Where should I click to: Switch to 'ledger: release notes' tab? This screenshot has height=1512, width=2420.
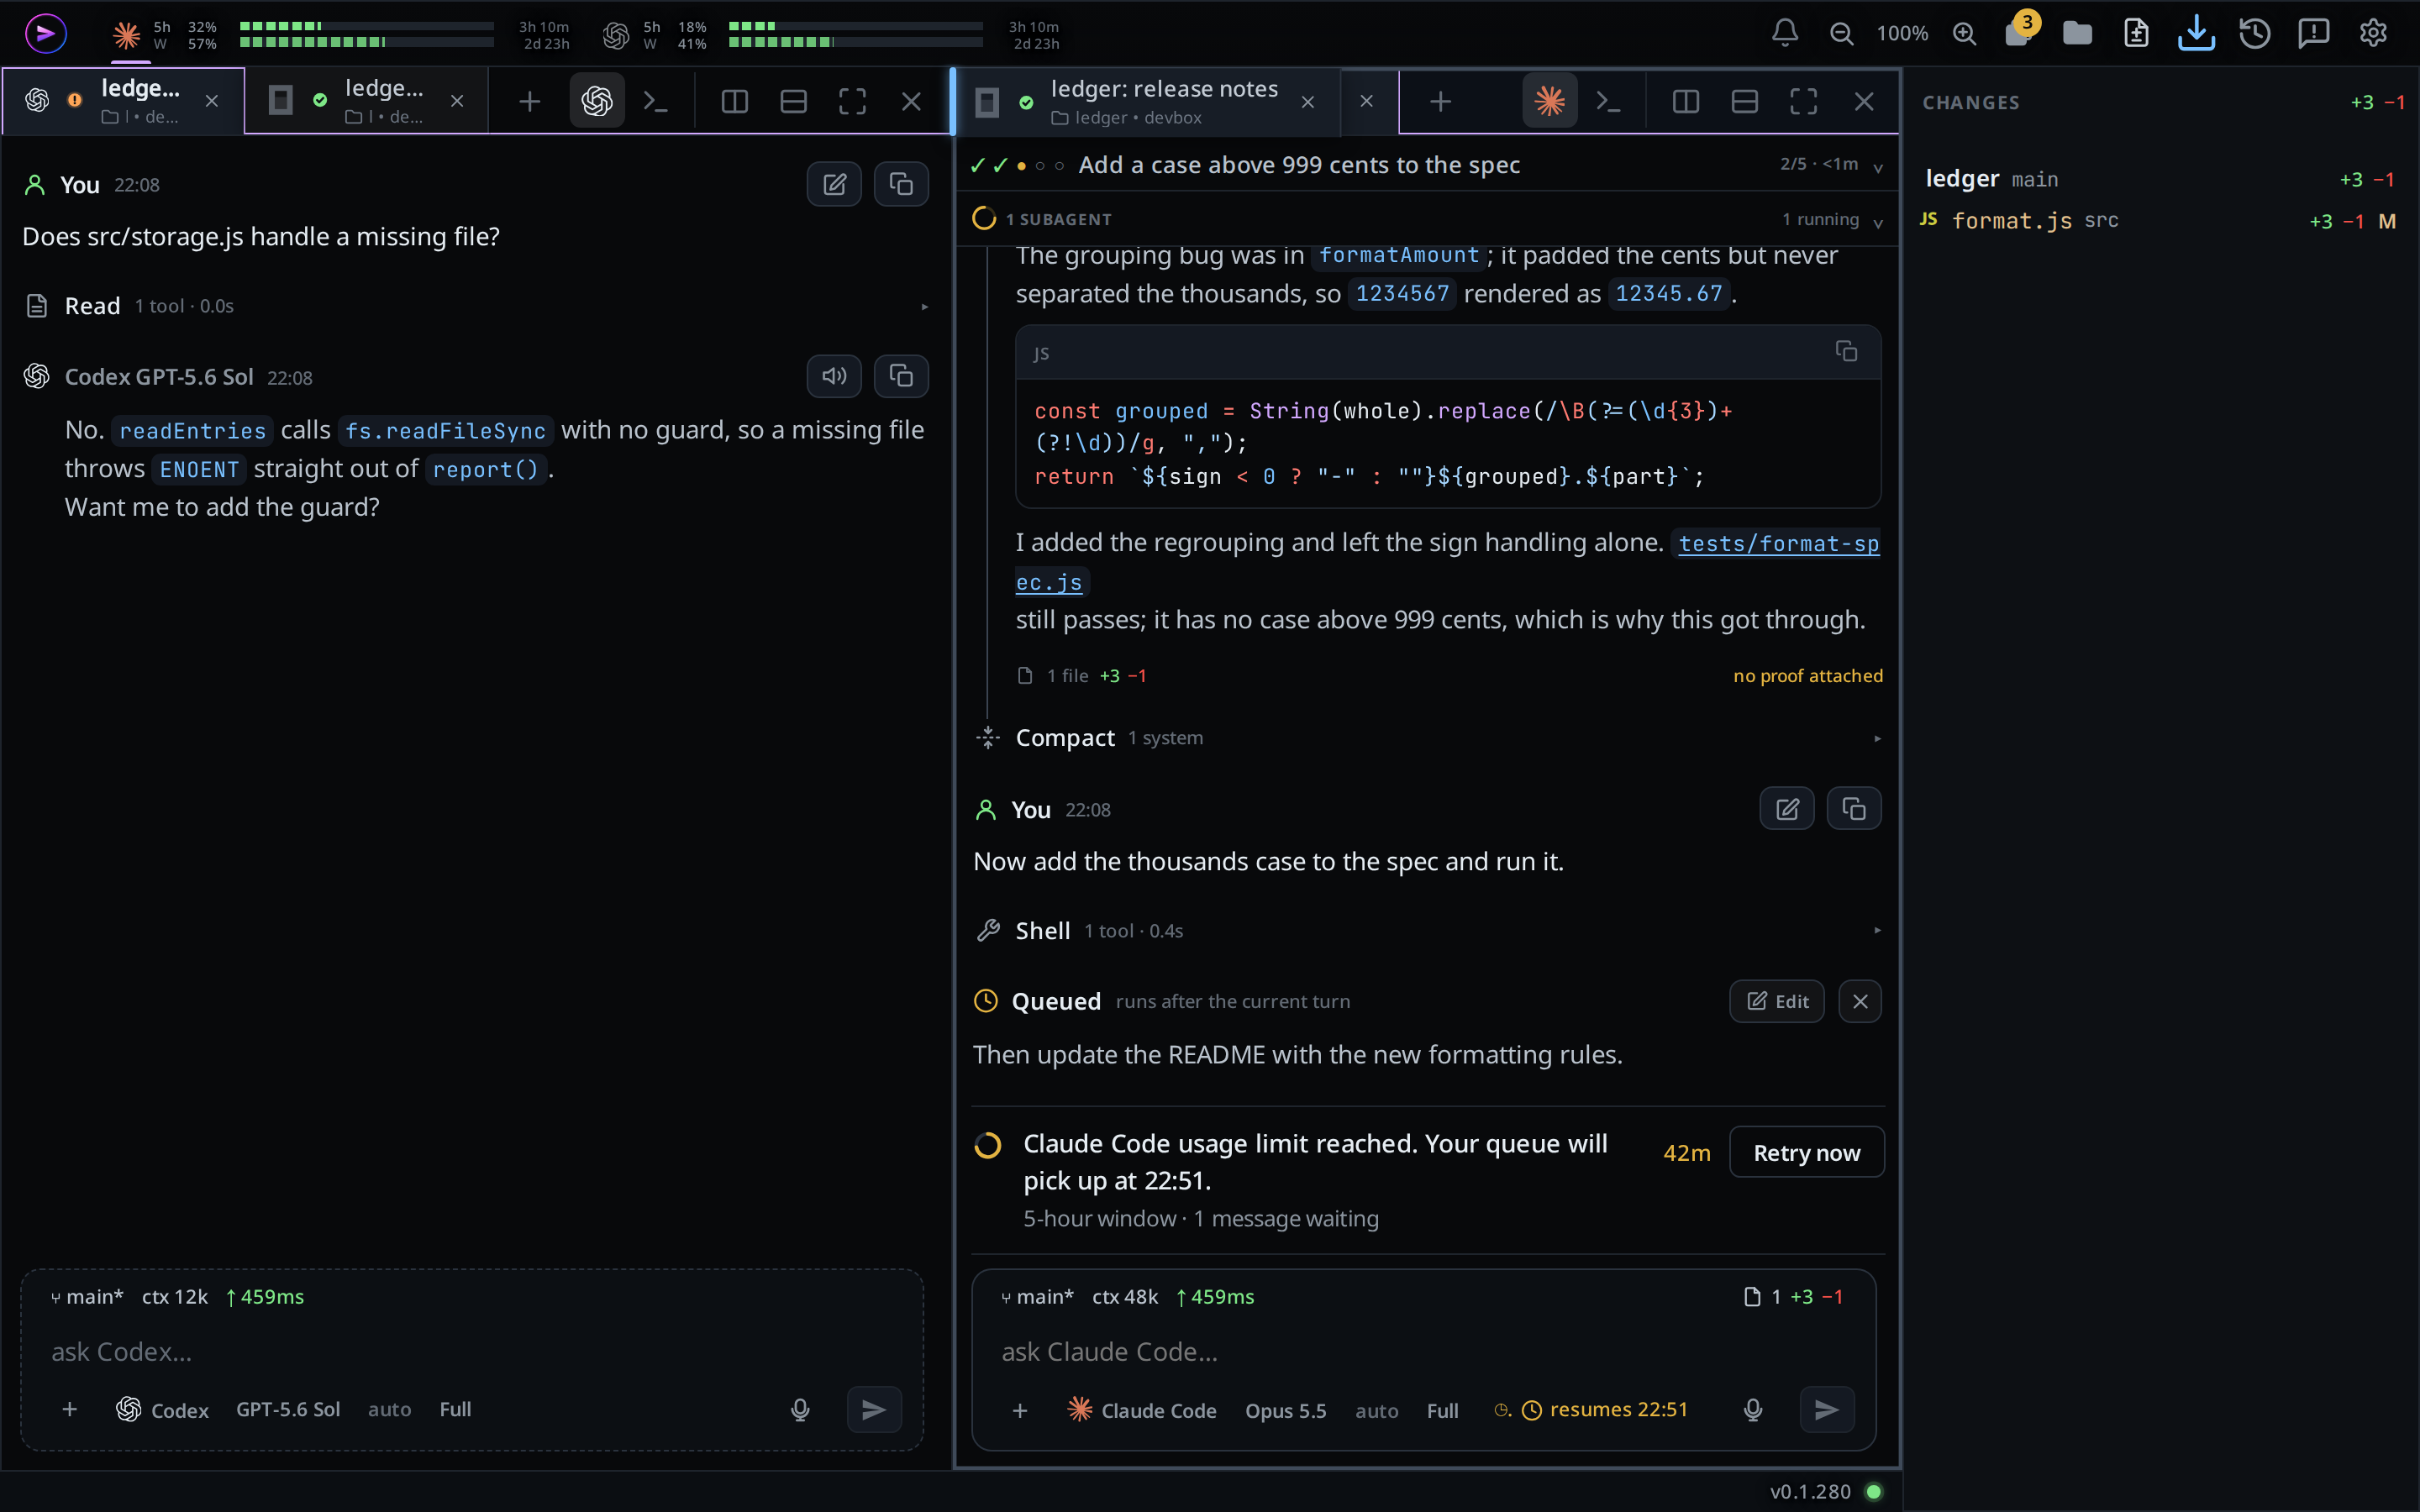pyautogui.click(x=1149, y=101)
